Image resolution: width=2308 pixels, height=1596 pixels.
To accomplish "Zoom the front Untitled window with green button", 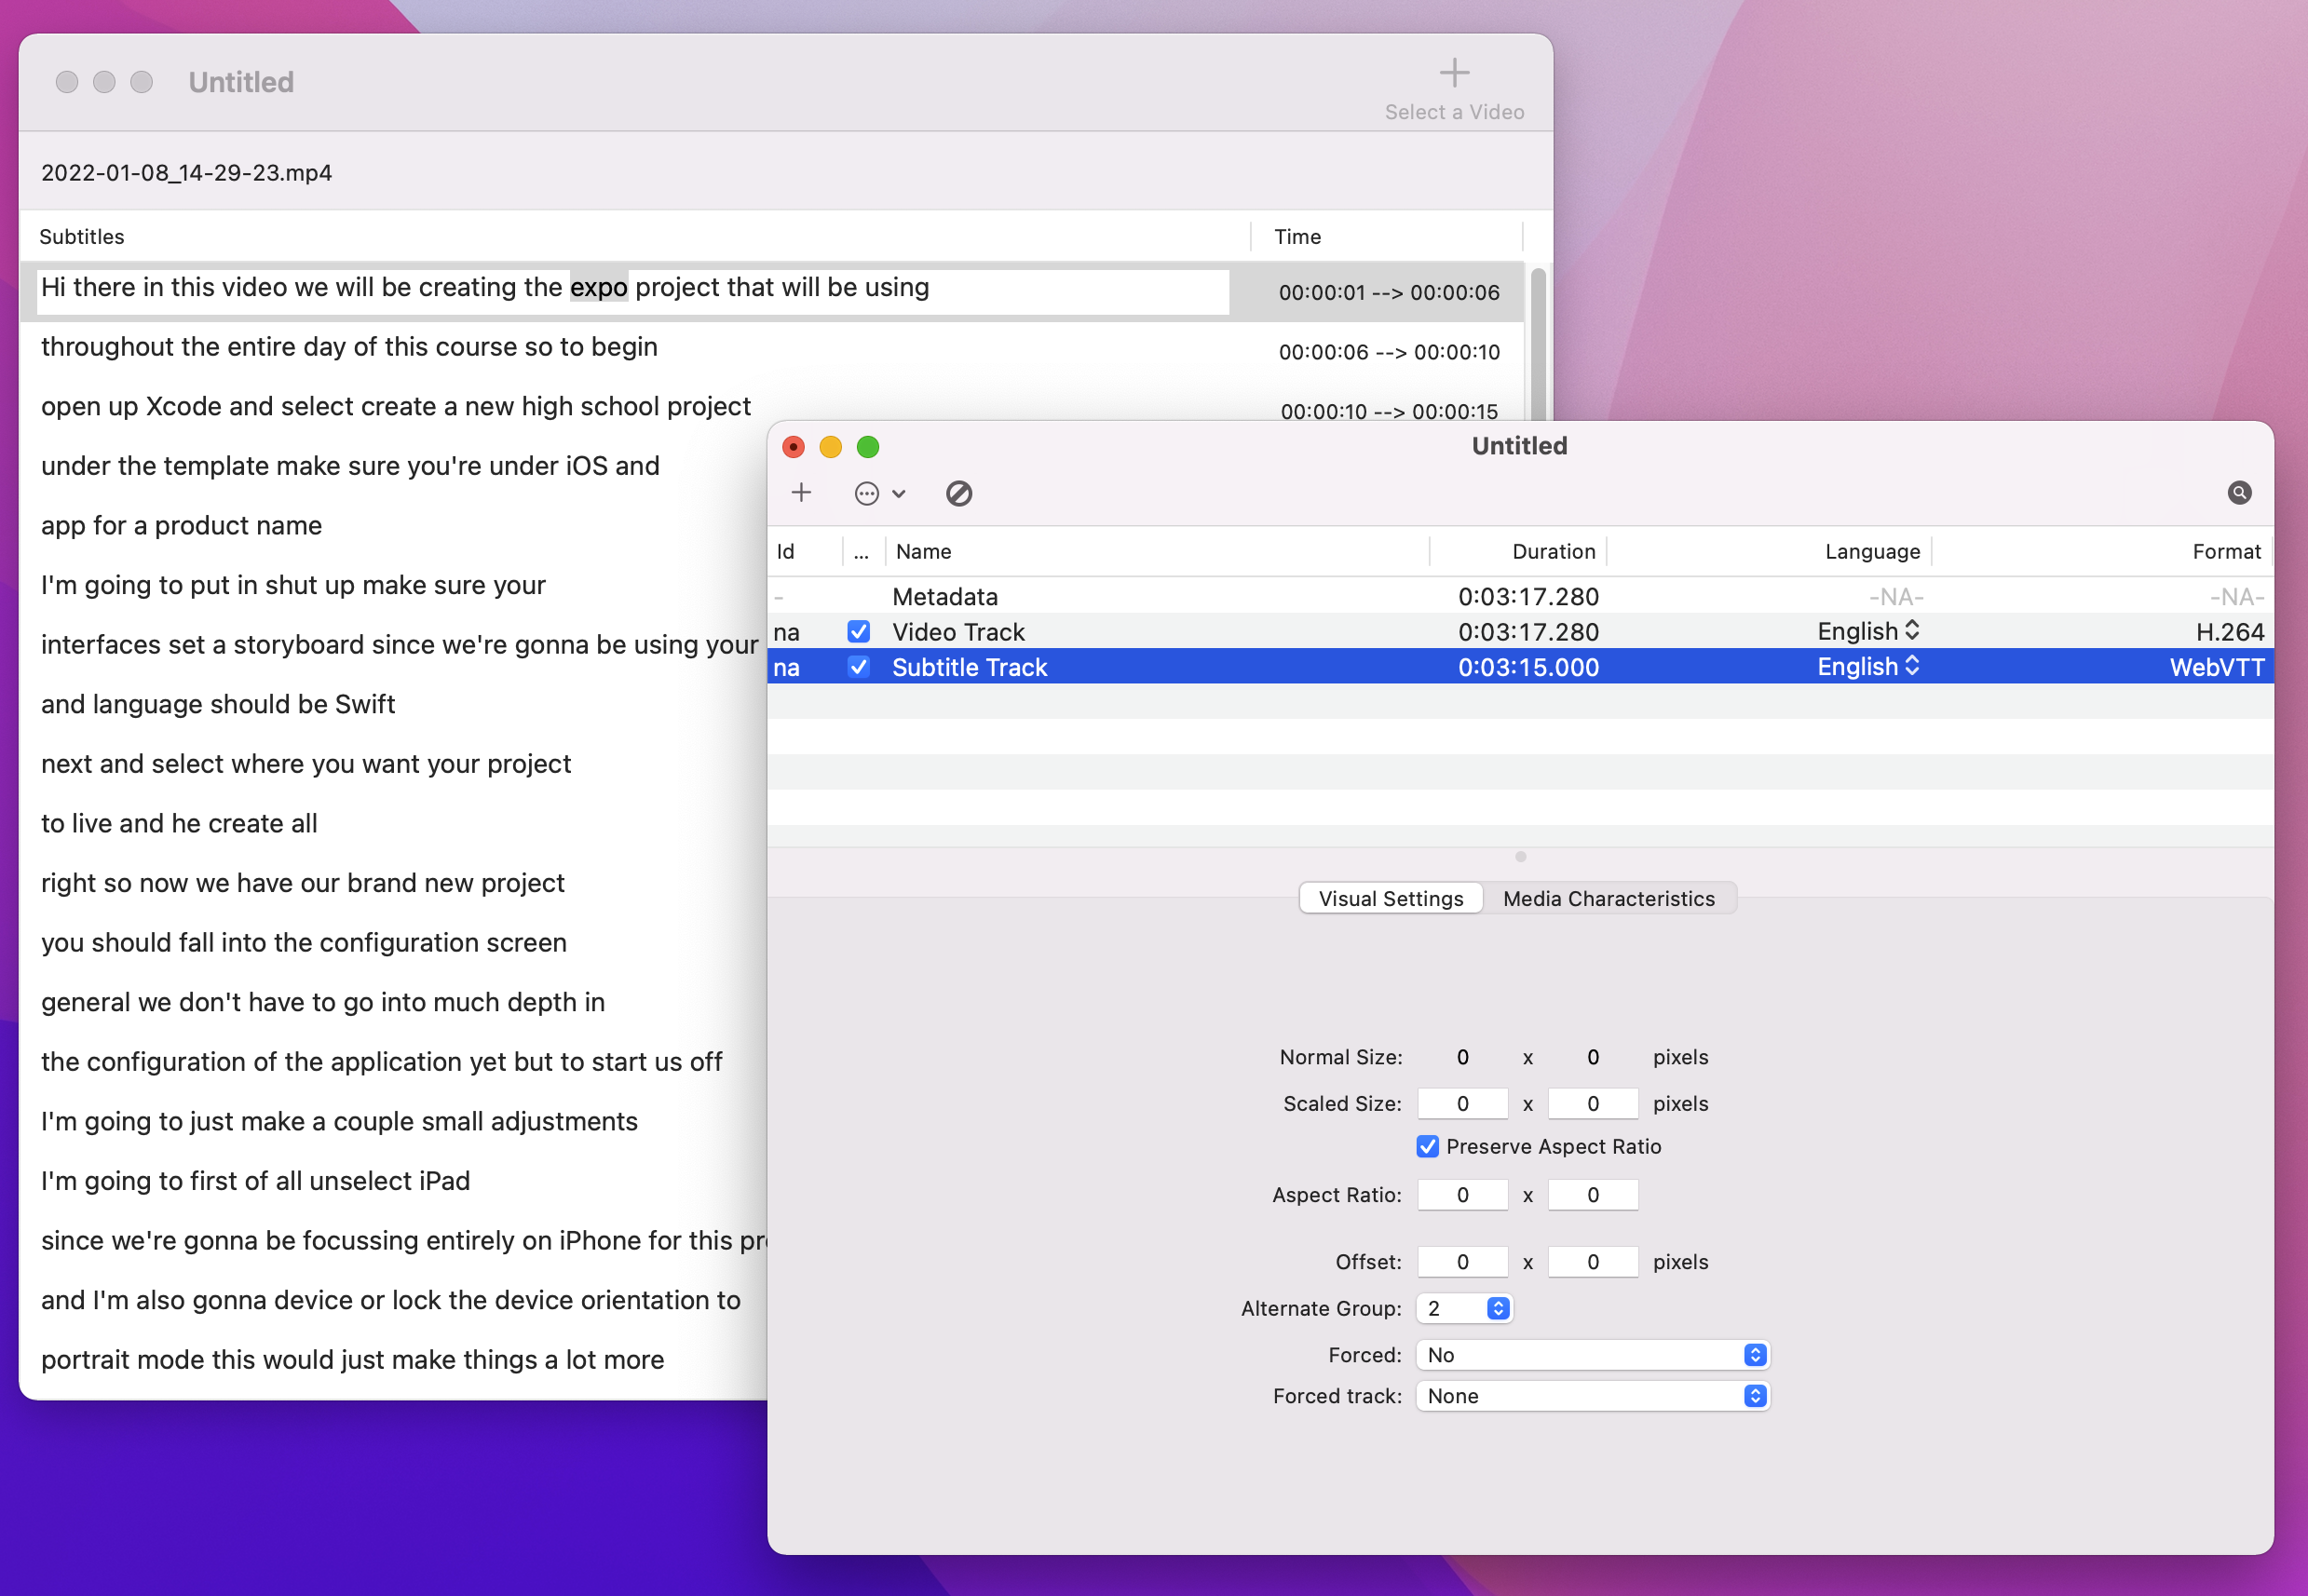I will (x=868, y=446).
